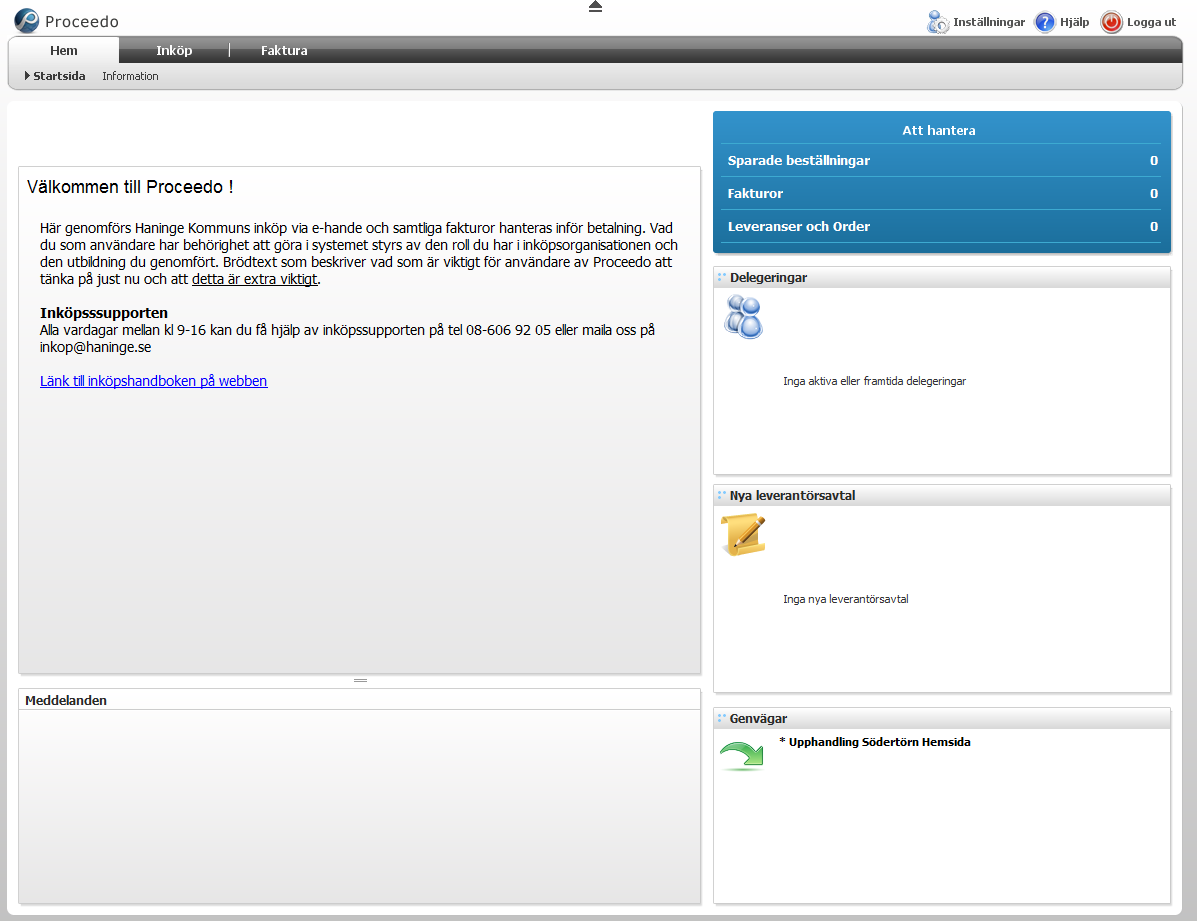Click the red Logga ut power icon
Viewport: 1197px width, 921px height.
(1112, 22)
